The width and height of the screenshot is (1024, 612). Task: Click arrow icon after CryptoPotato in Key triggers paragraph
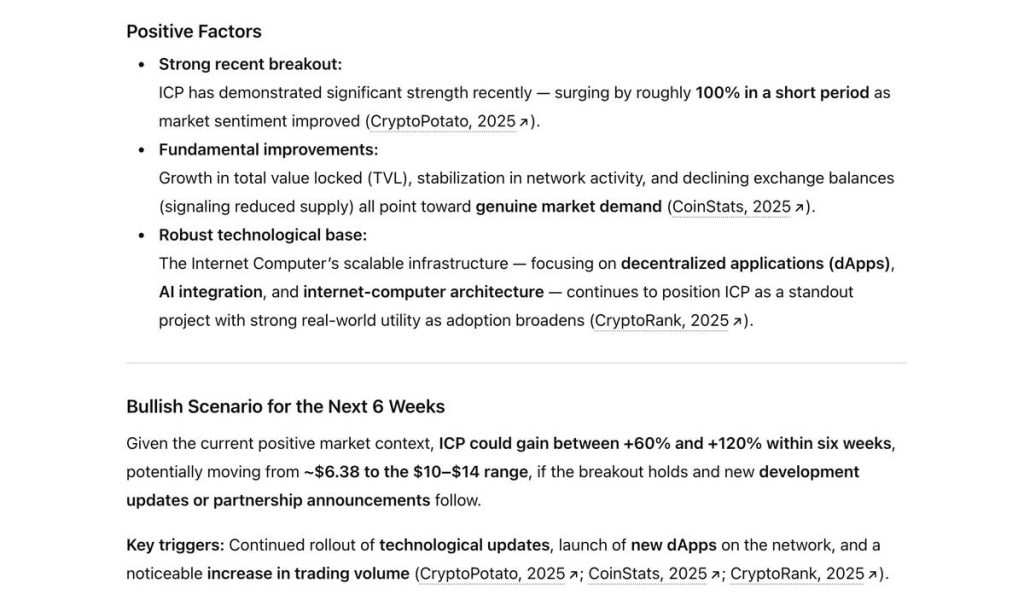(573, 574)
